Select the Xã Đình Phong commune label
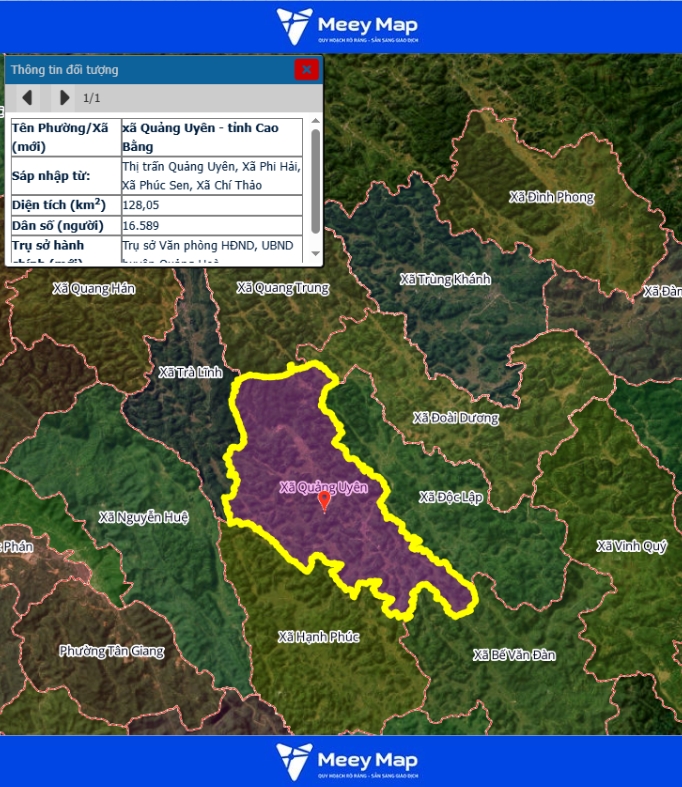 551,197
